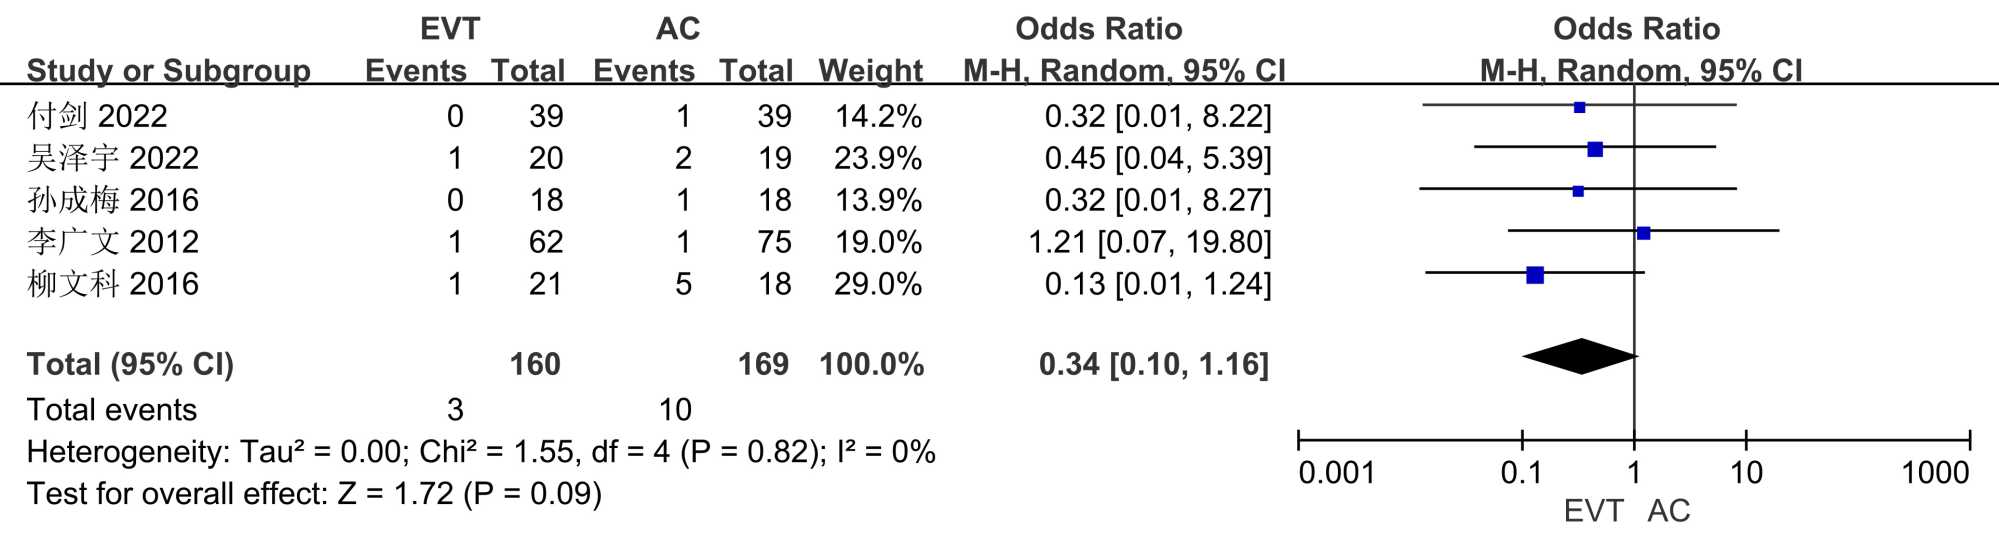Click the blue square for 李广文 2012

point(1643,233)
